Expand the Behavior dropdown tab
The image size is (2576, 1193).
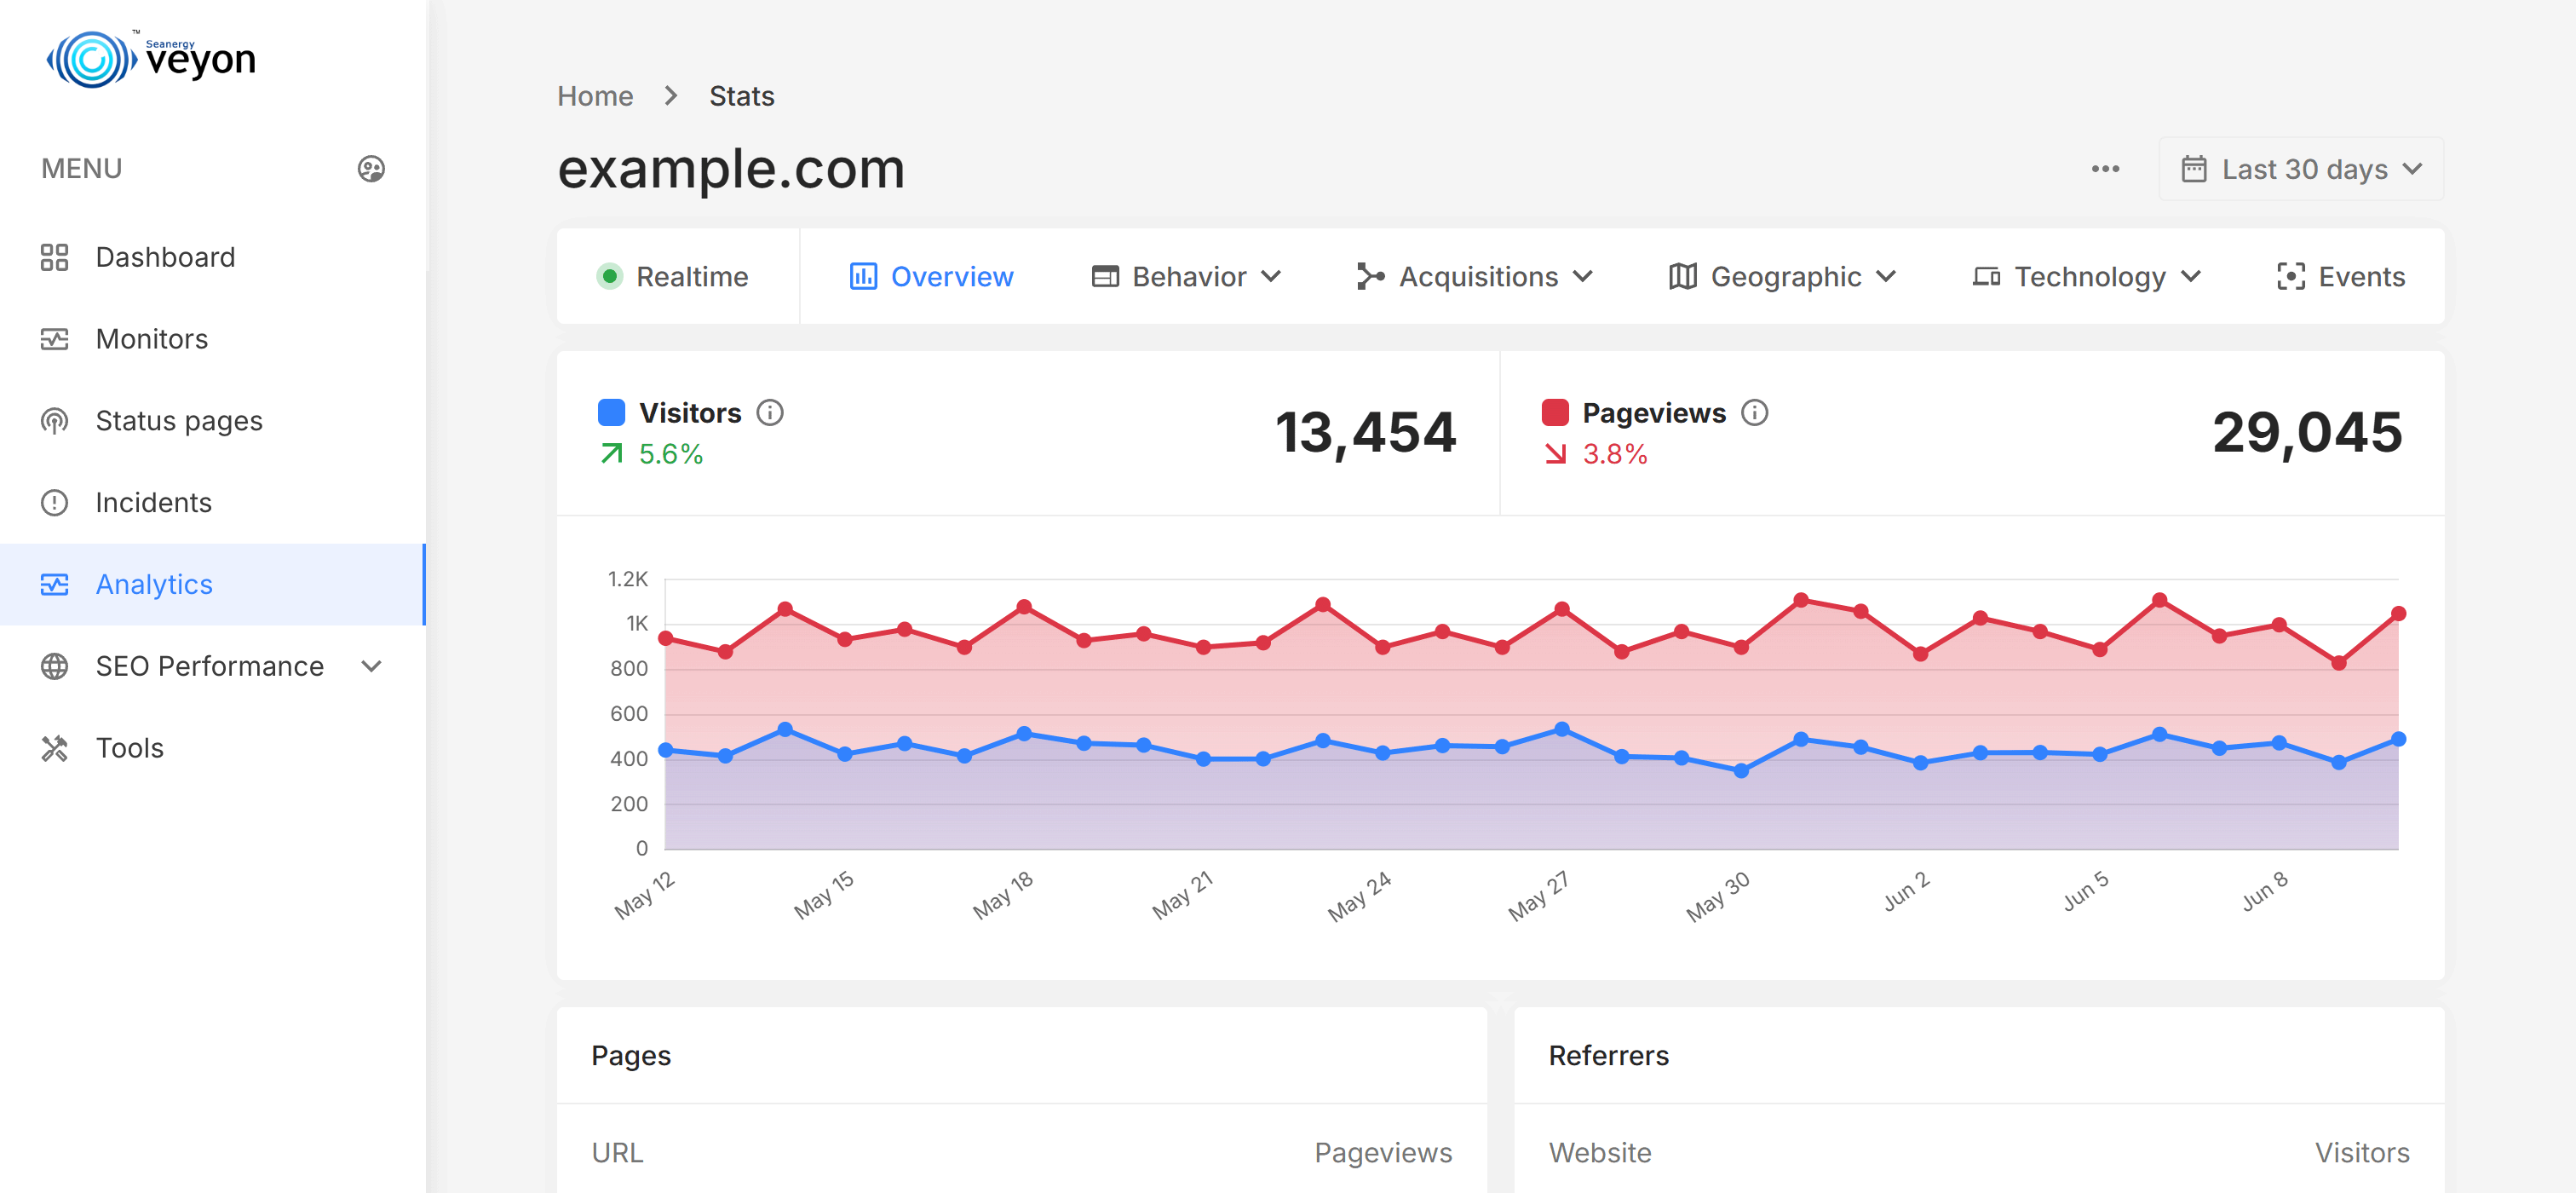pos(1186,277)
